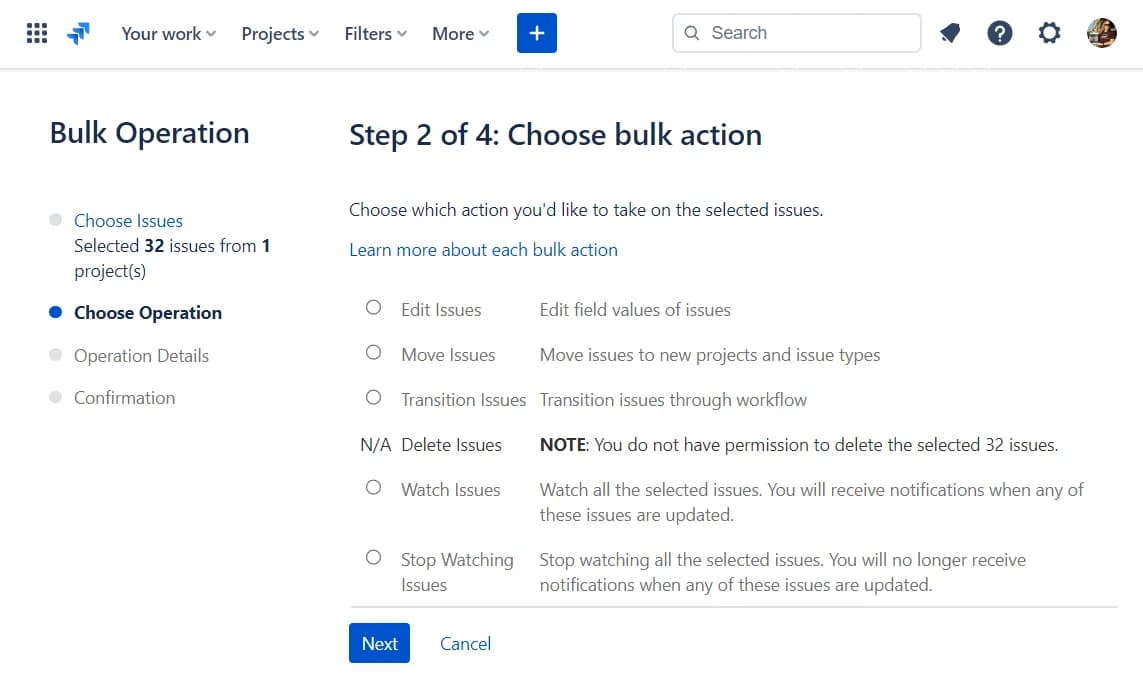Open the notifications bell icon
The height and width of the screenshot is (682, 1143).
point(950,33)
